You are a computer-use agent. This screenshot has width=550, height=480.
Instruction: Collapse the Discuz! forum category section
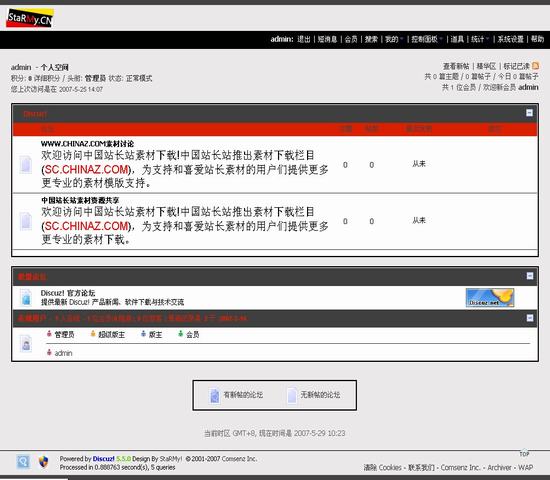[x=529, y=113]
